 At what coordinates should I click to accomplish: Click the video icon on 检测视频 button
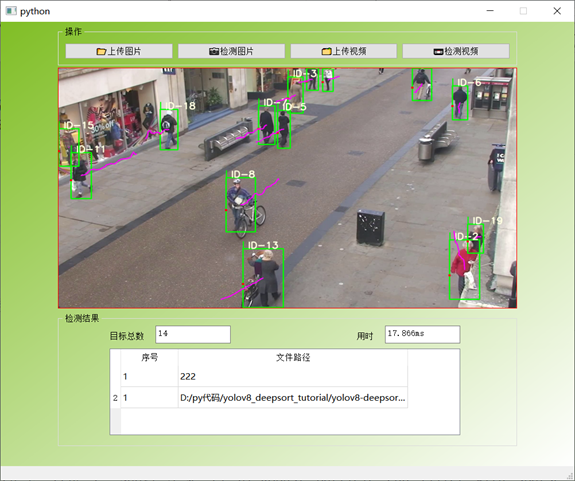click(x=438, y=52)
